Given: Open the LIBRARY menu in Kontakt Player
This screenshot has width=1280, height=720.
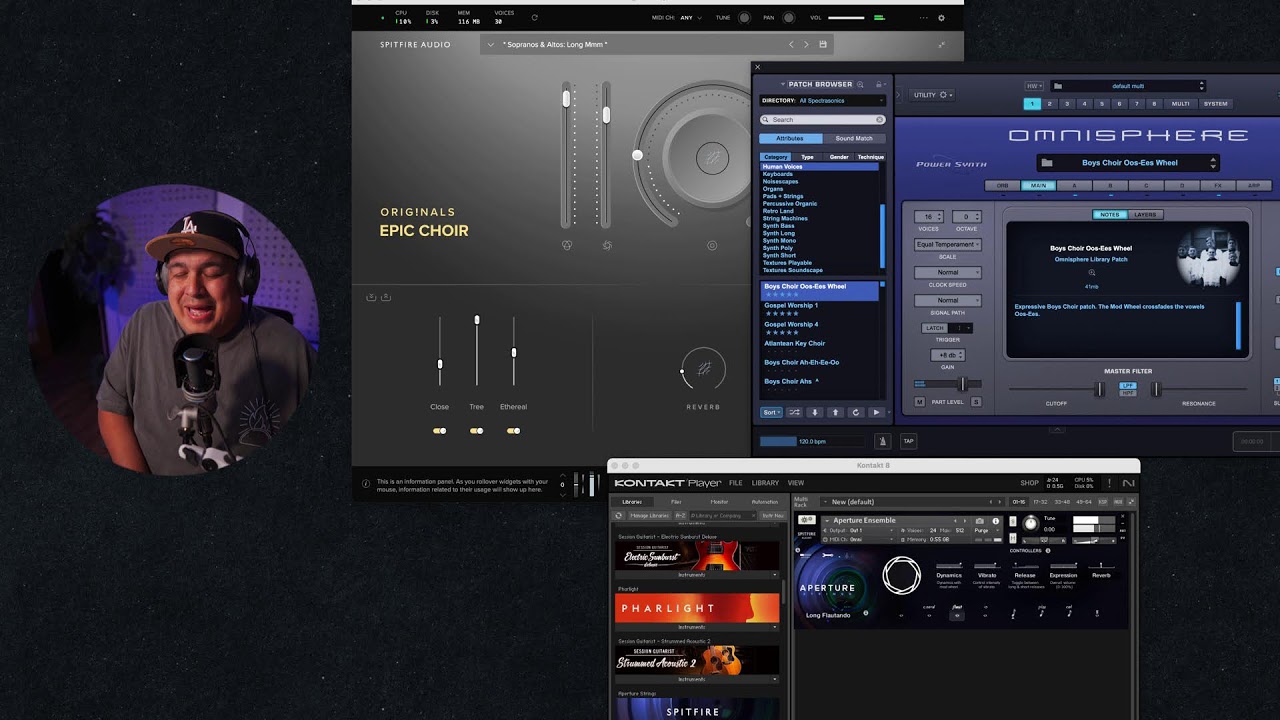Looking at the screenshot, I should (765, 483).
